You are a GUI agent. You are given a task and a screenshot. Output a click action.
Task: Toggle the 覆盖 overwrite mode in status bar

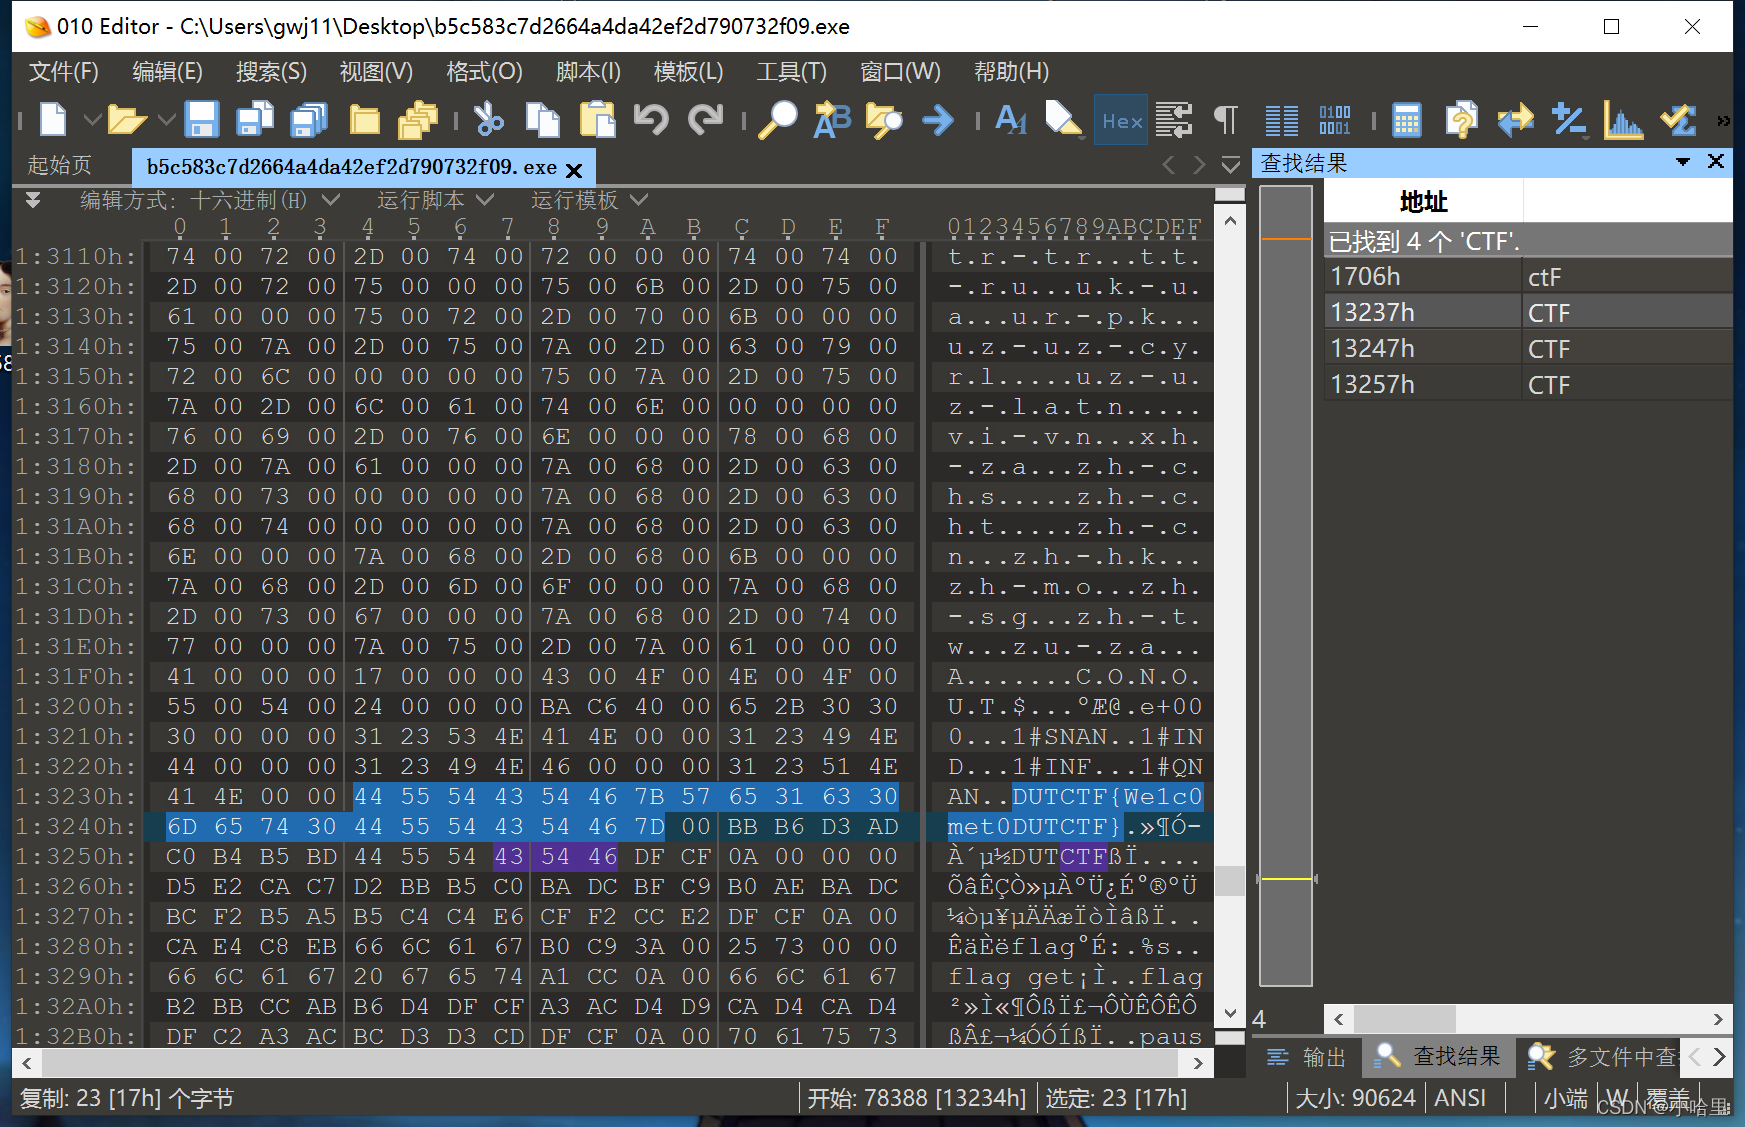[x=1668, y=1098]
